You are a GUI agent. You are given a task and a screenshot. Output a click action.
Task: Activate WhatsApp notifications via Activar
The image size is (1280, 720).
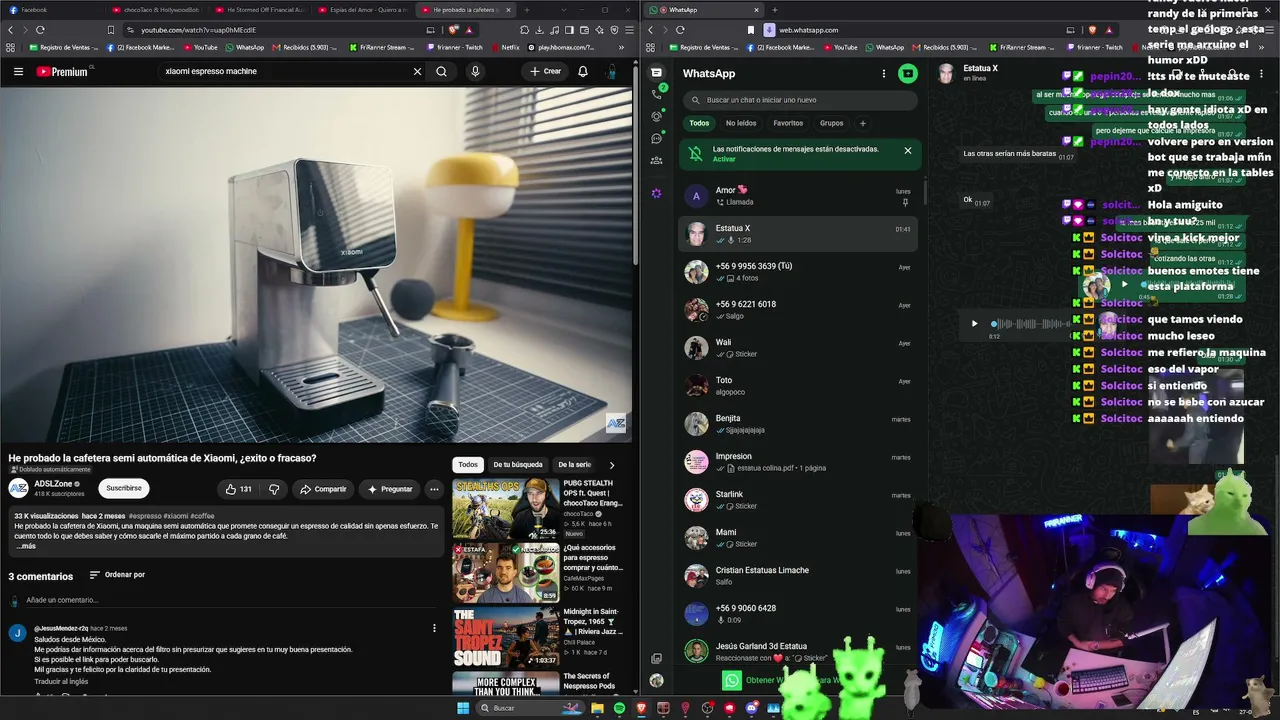(724, 159)
